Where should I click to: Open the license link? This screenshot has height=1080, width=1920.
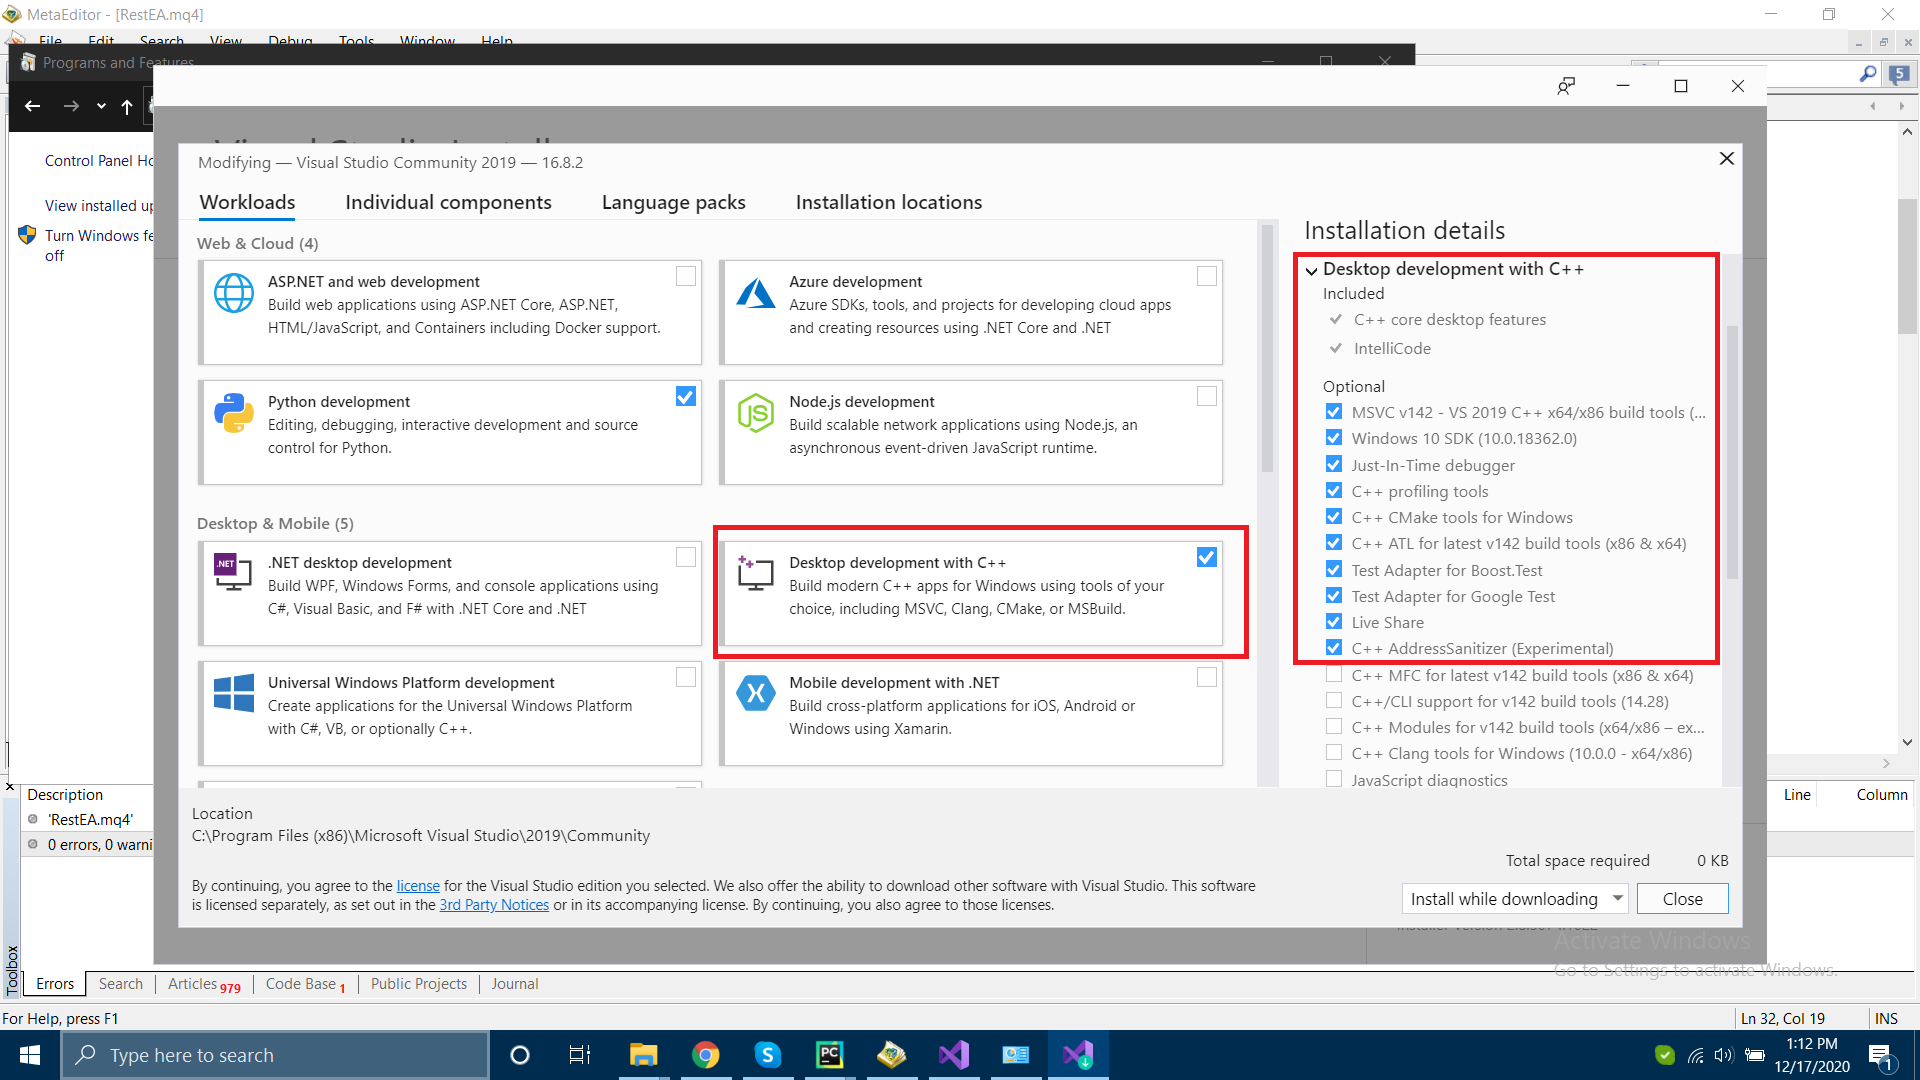click(417, 885)
